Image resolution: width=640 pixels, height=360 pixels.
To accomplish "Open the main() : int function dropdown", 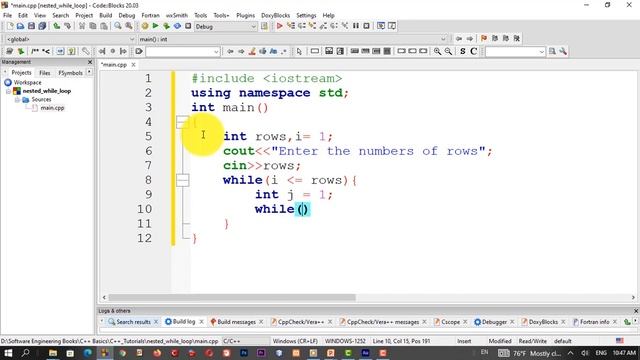I will [x=292, y=39].
